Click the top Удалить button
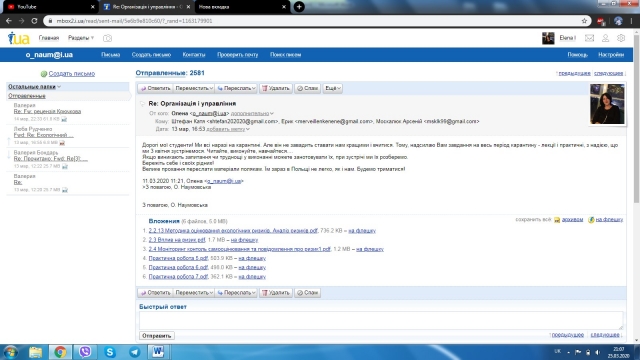640x360 pixels. [276, 88]
